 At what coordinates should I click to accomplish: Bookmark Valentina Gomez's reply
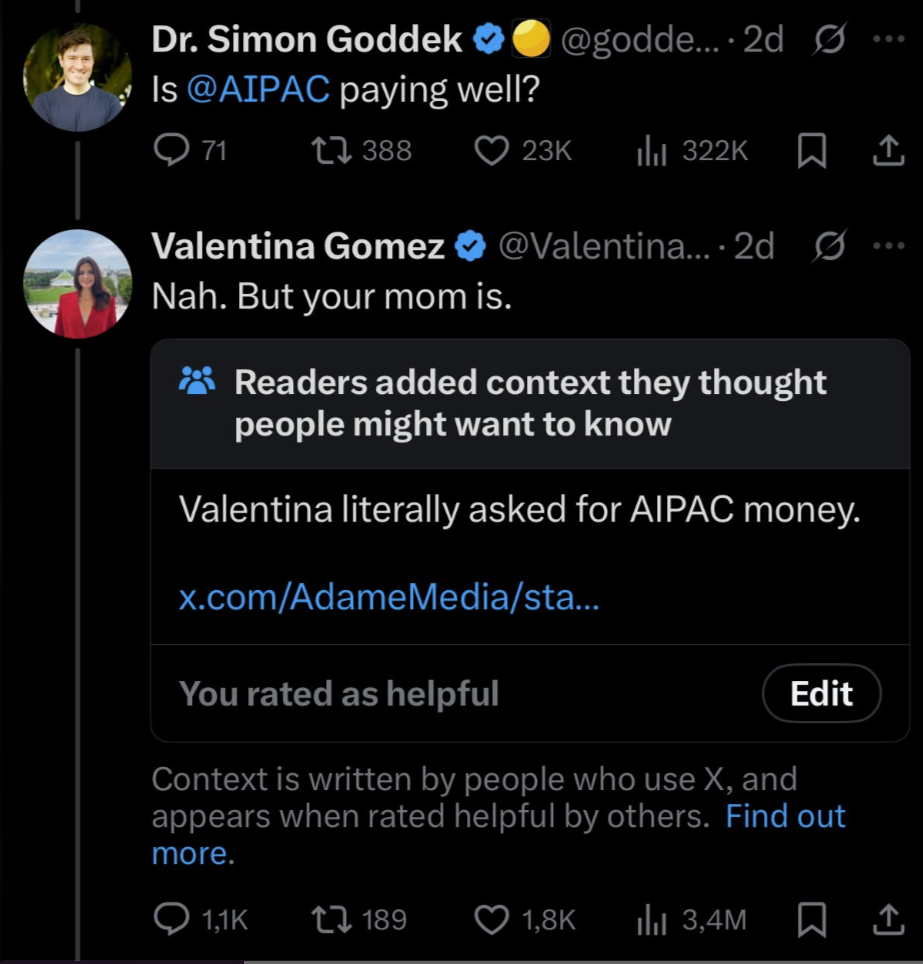pos(813,919)
